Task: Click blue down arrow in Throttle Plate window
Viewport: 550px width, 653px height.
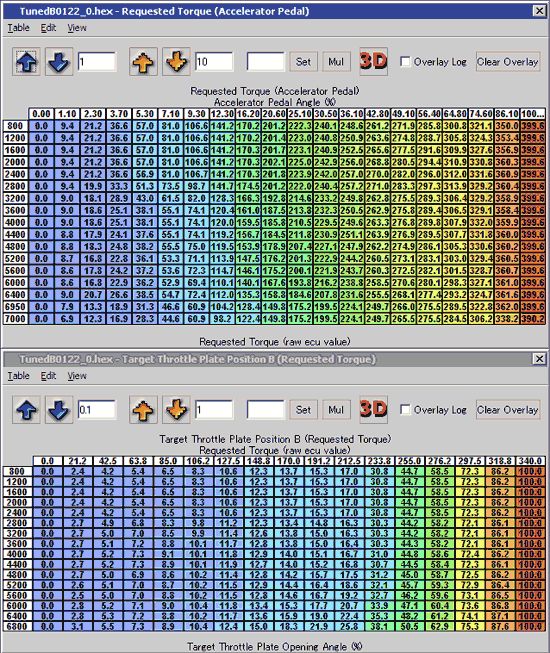Action: coord(59,410)
